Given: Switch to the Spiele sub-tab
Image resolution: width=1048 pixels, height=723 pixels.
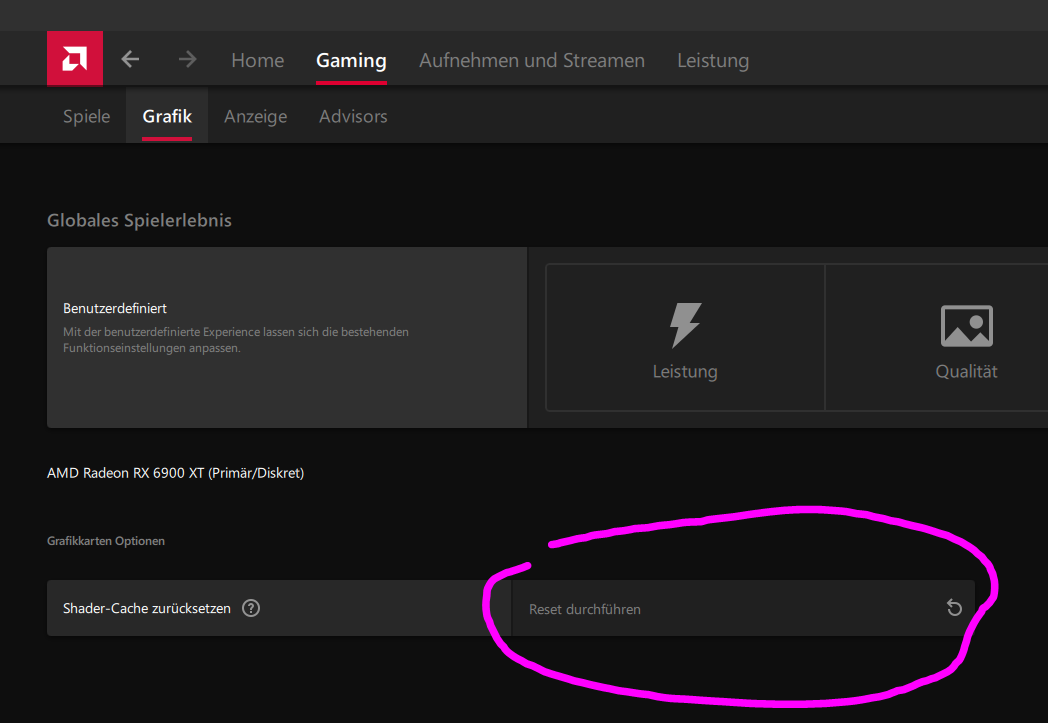Looking at the screenshot, I should [x=86, y=116].
